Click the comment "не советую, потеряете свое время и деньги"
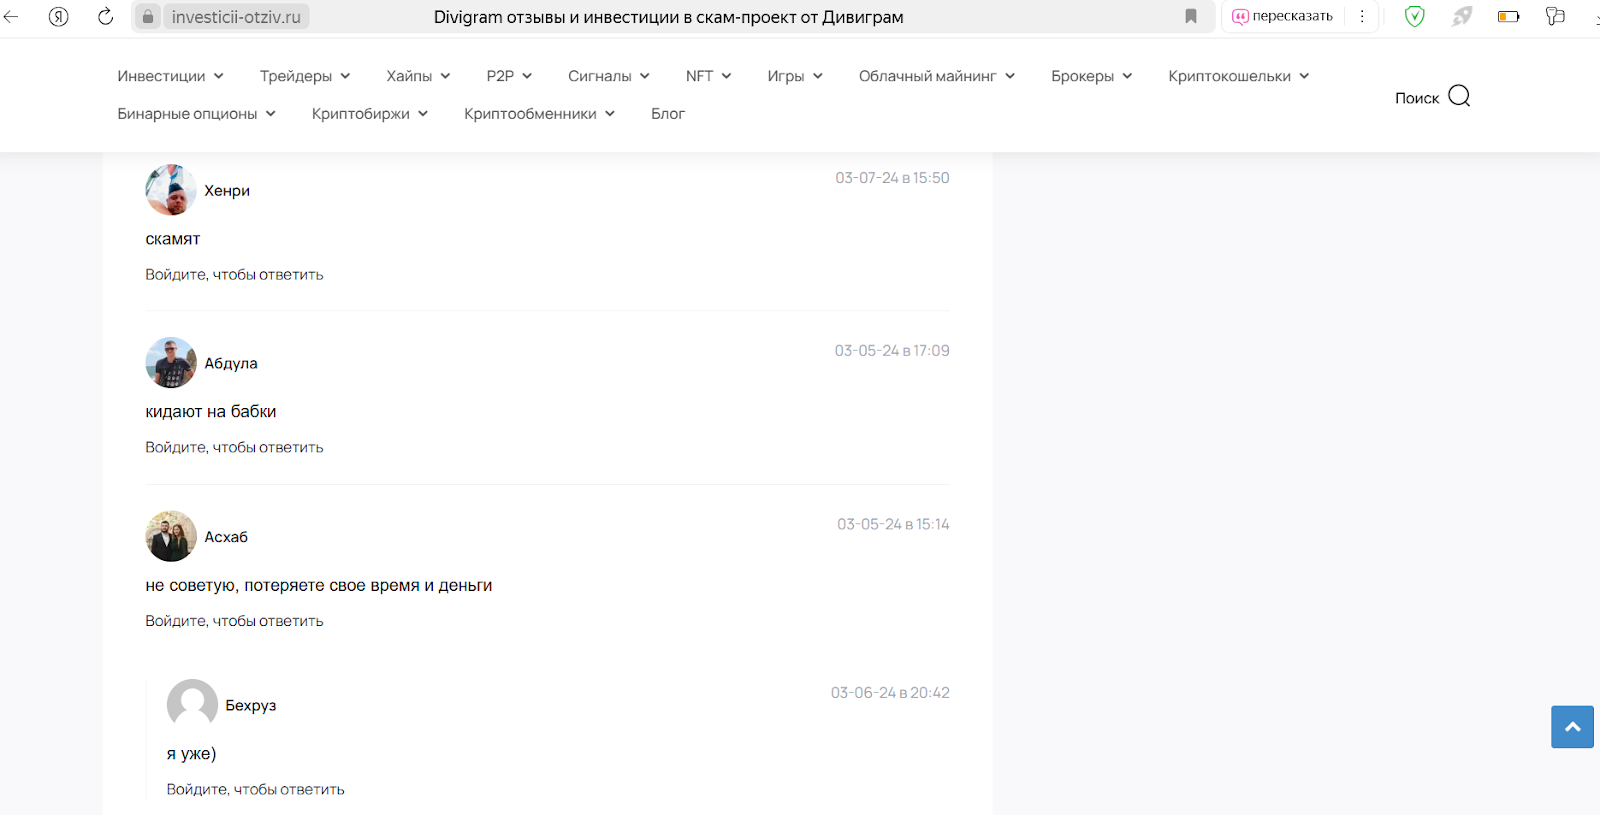The image size is (1600, 815). coord(319,586)
